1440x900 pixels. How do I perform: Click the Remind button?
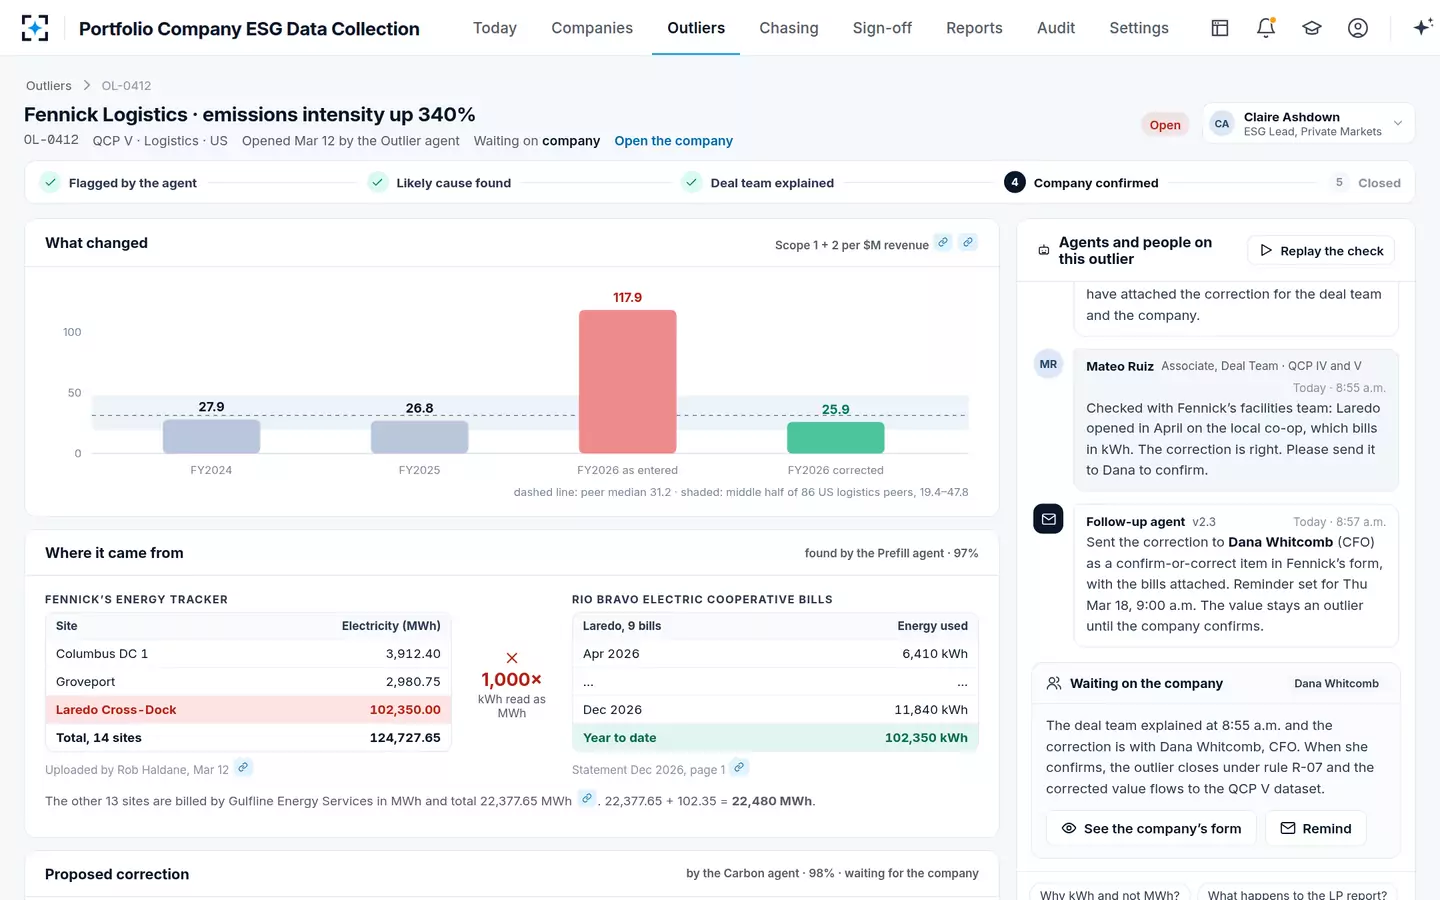point(1316,828)
